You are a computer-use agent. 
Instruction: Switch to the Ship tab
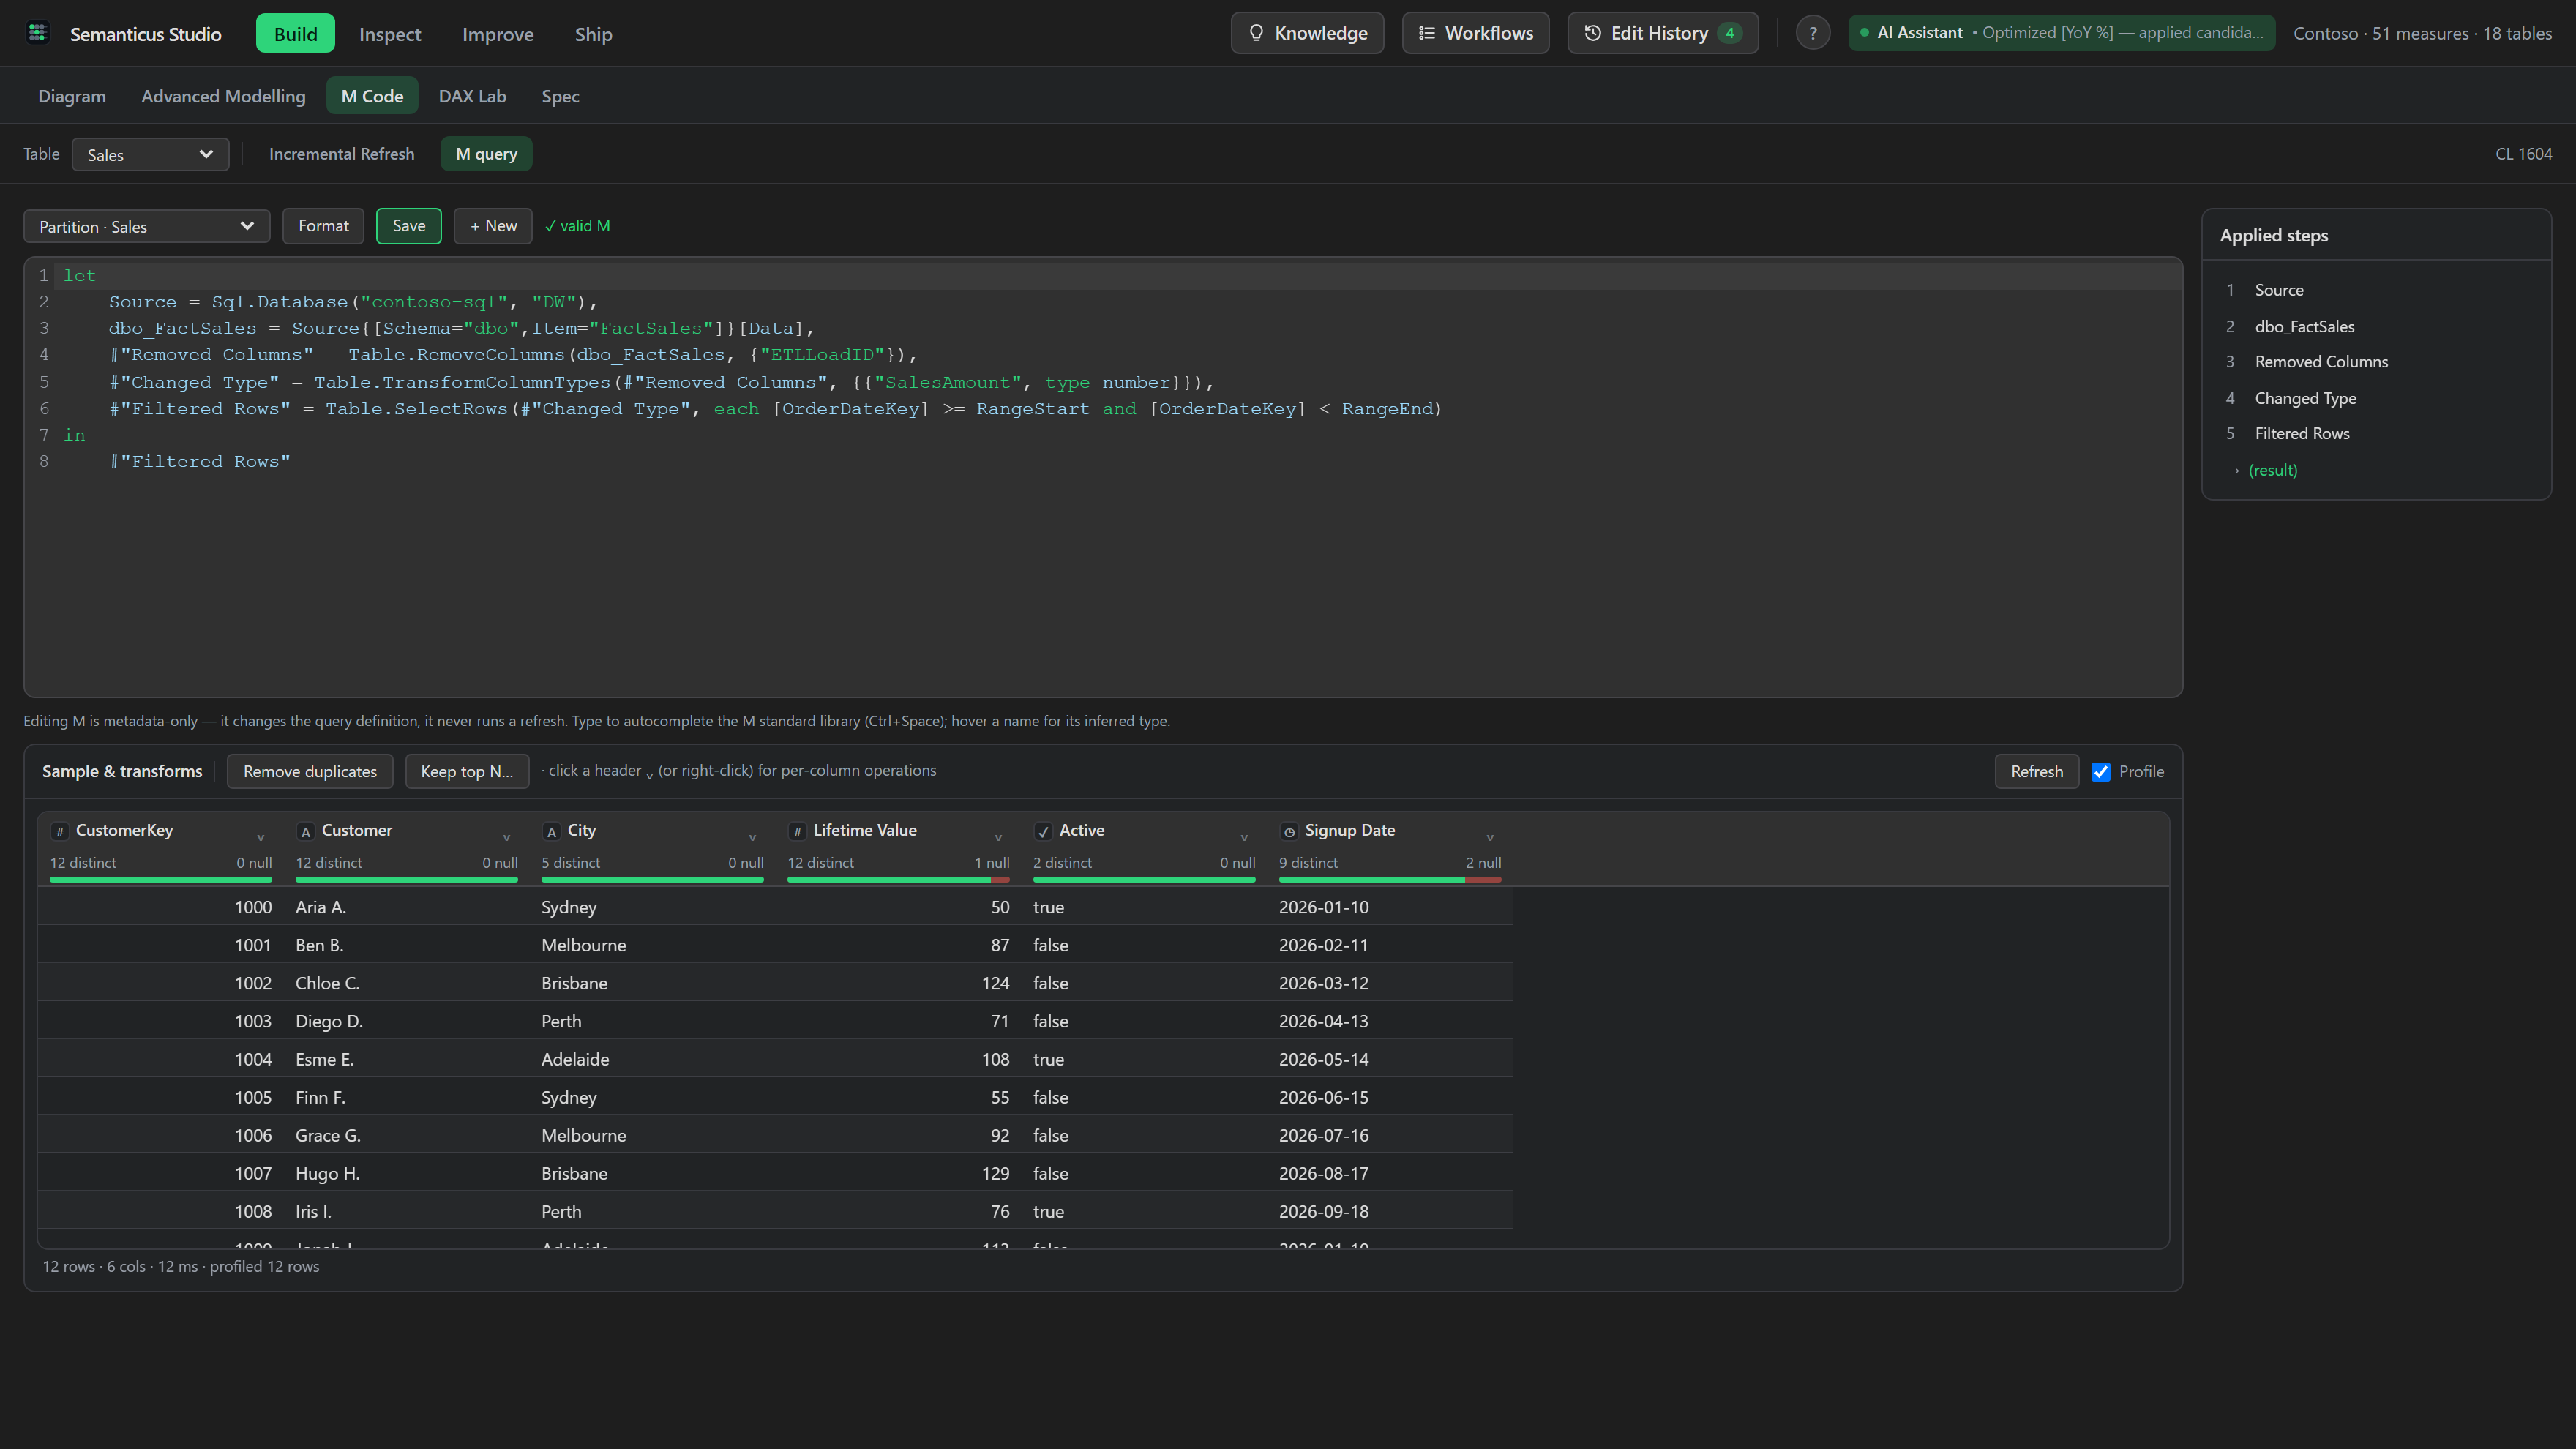click(593, 33)
